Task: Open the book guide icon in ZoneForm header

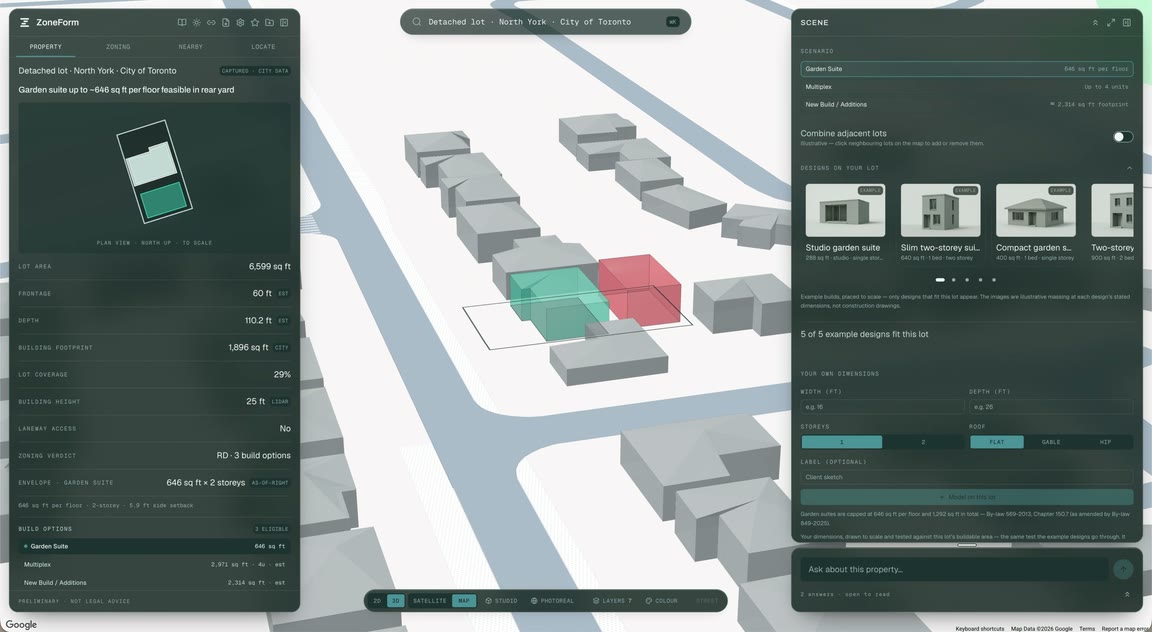Action: click(181, 23)
